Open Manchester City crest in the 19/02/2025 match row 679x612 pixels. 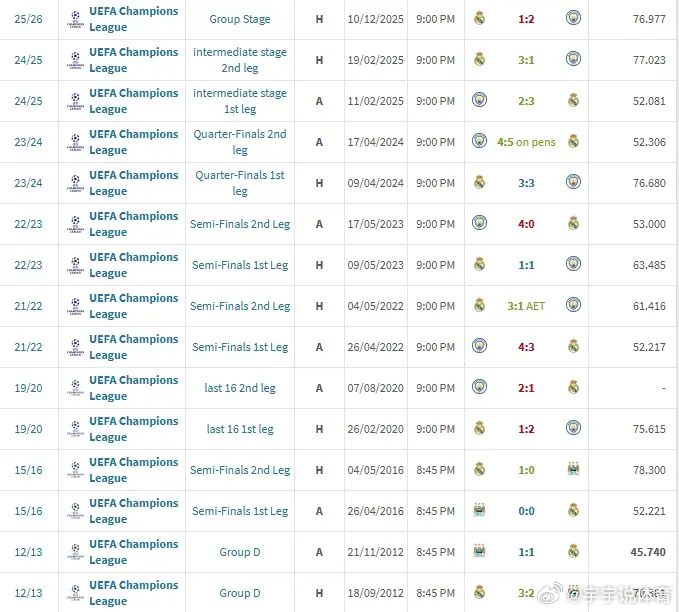(573, 59)
